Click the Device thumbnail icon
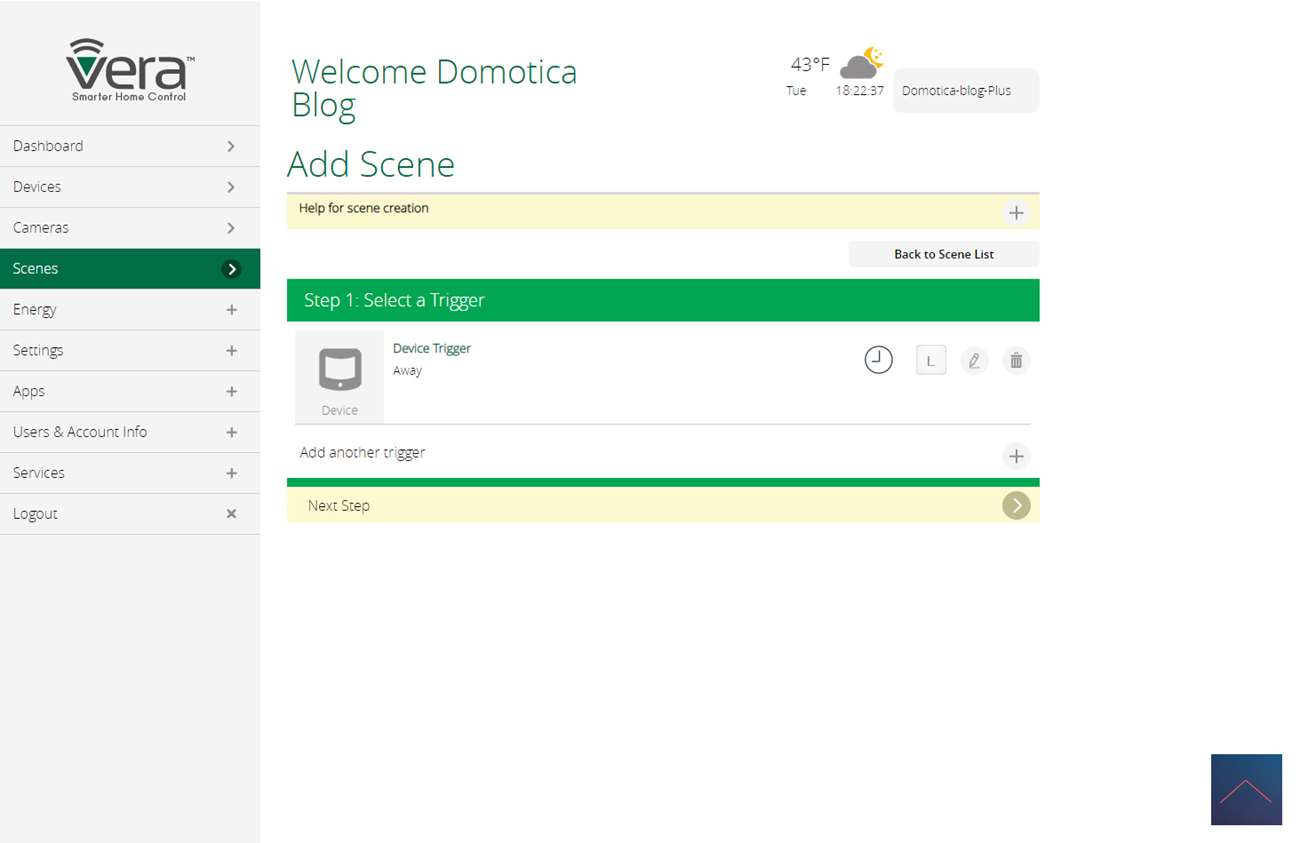Image resolution: width=1300 pixels, height=843 pixels. 339,376
